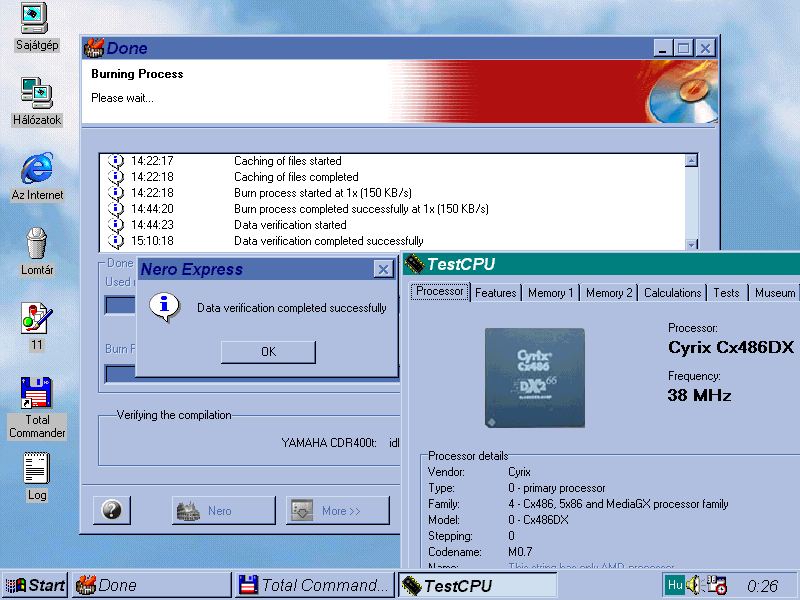Viewport: 800px width, 600px height.
Task: Click the Vendor value Cyrix
Action: (519, 472)
